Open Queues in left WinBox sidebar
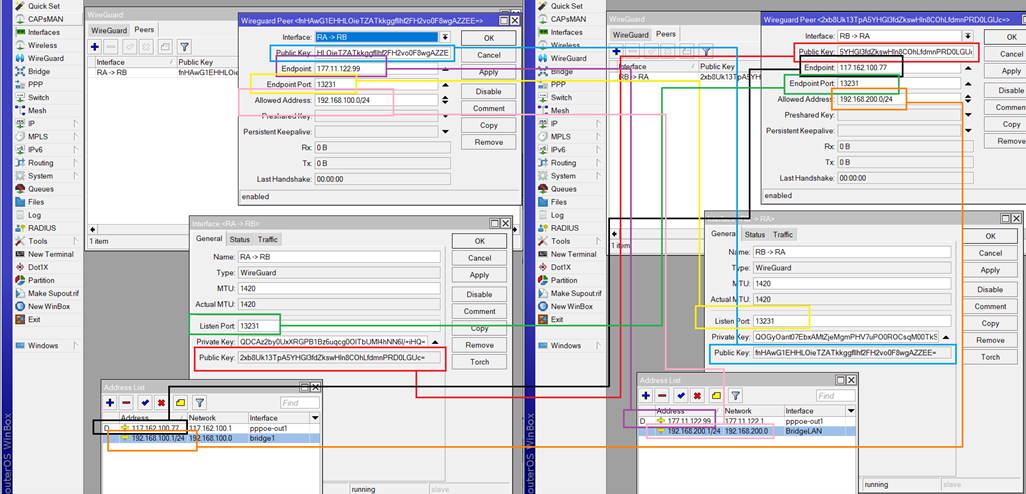Screen dimensions: 1026x494 coord(43,189)
